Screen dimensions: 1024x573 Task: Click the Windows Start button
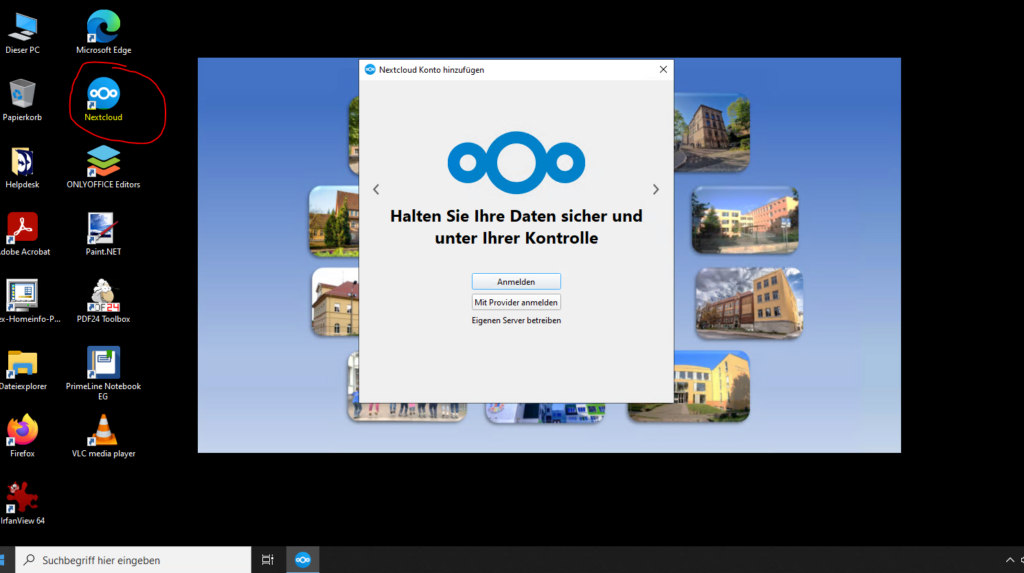point(3,560)
